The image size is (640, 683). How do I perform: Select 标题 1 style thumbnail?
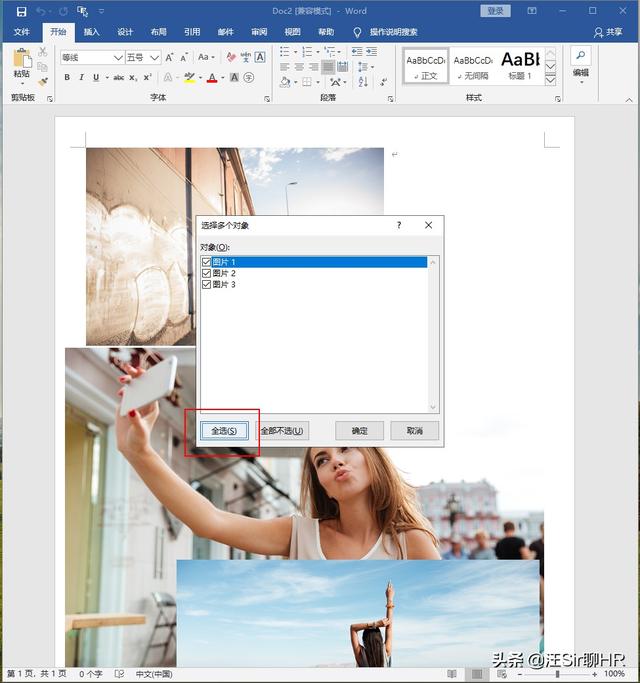520,66
